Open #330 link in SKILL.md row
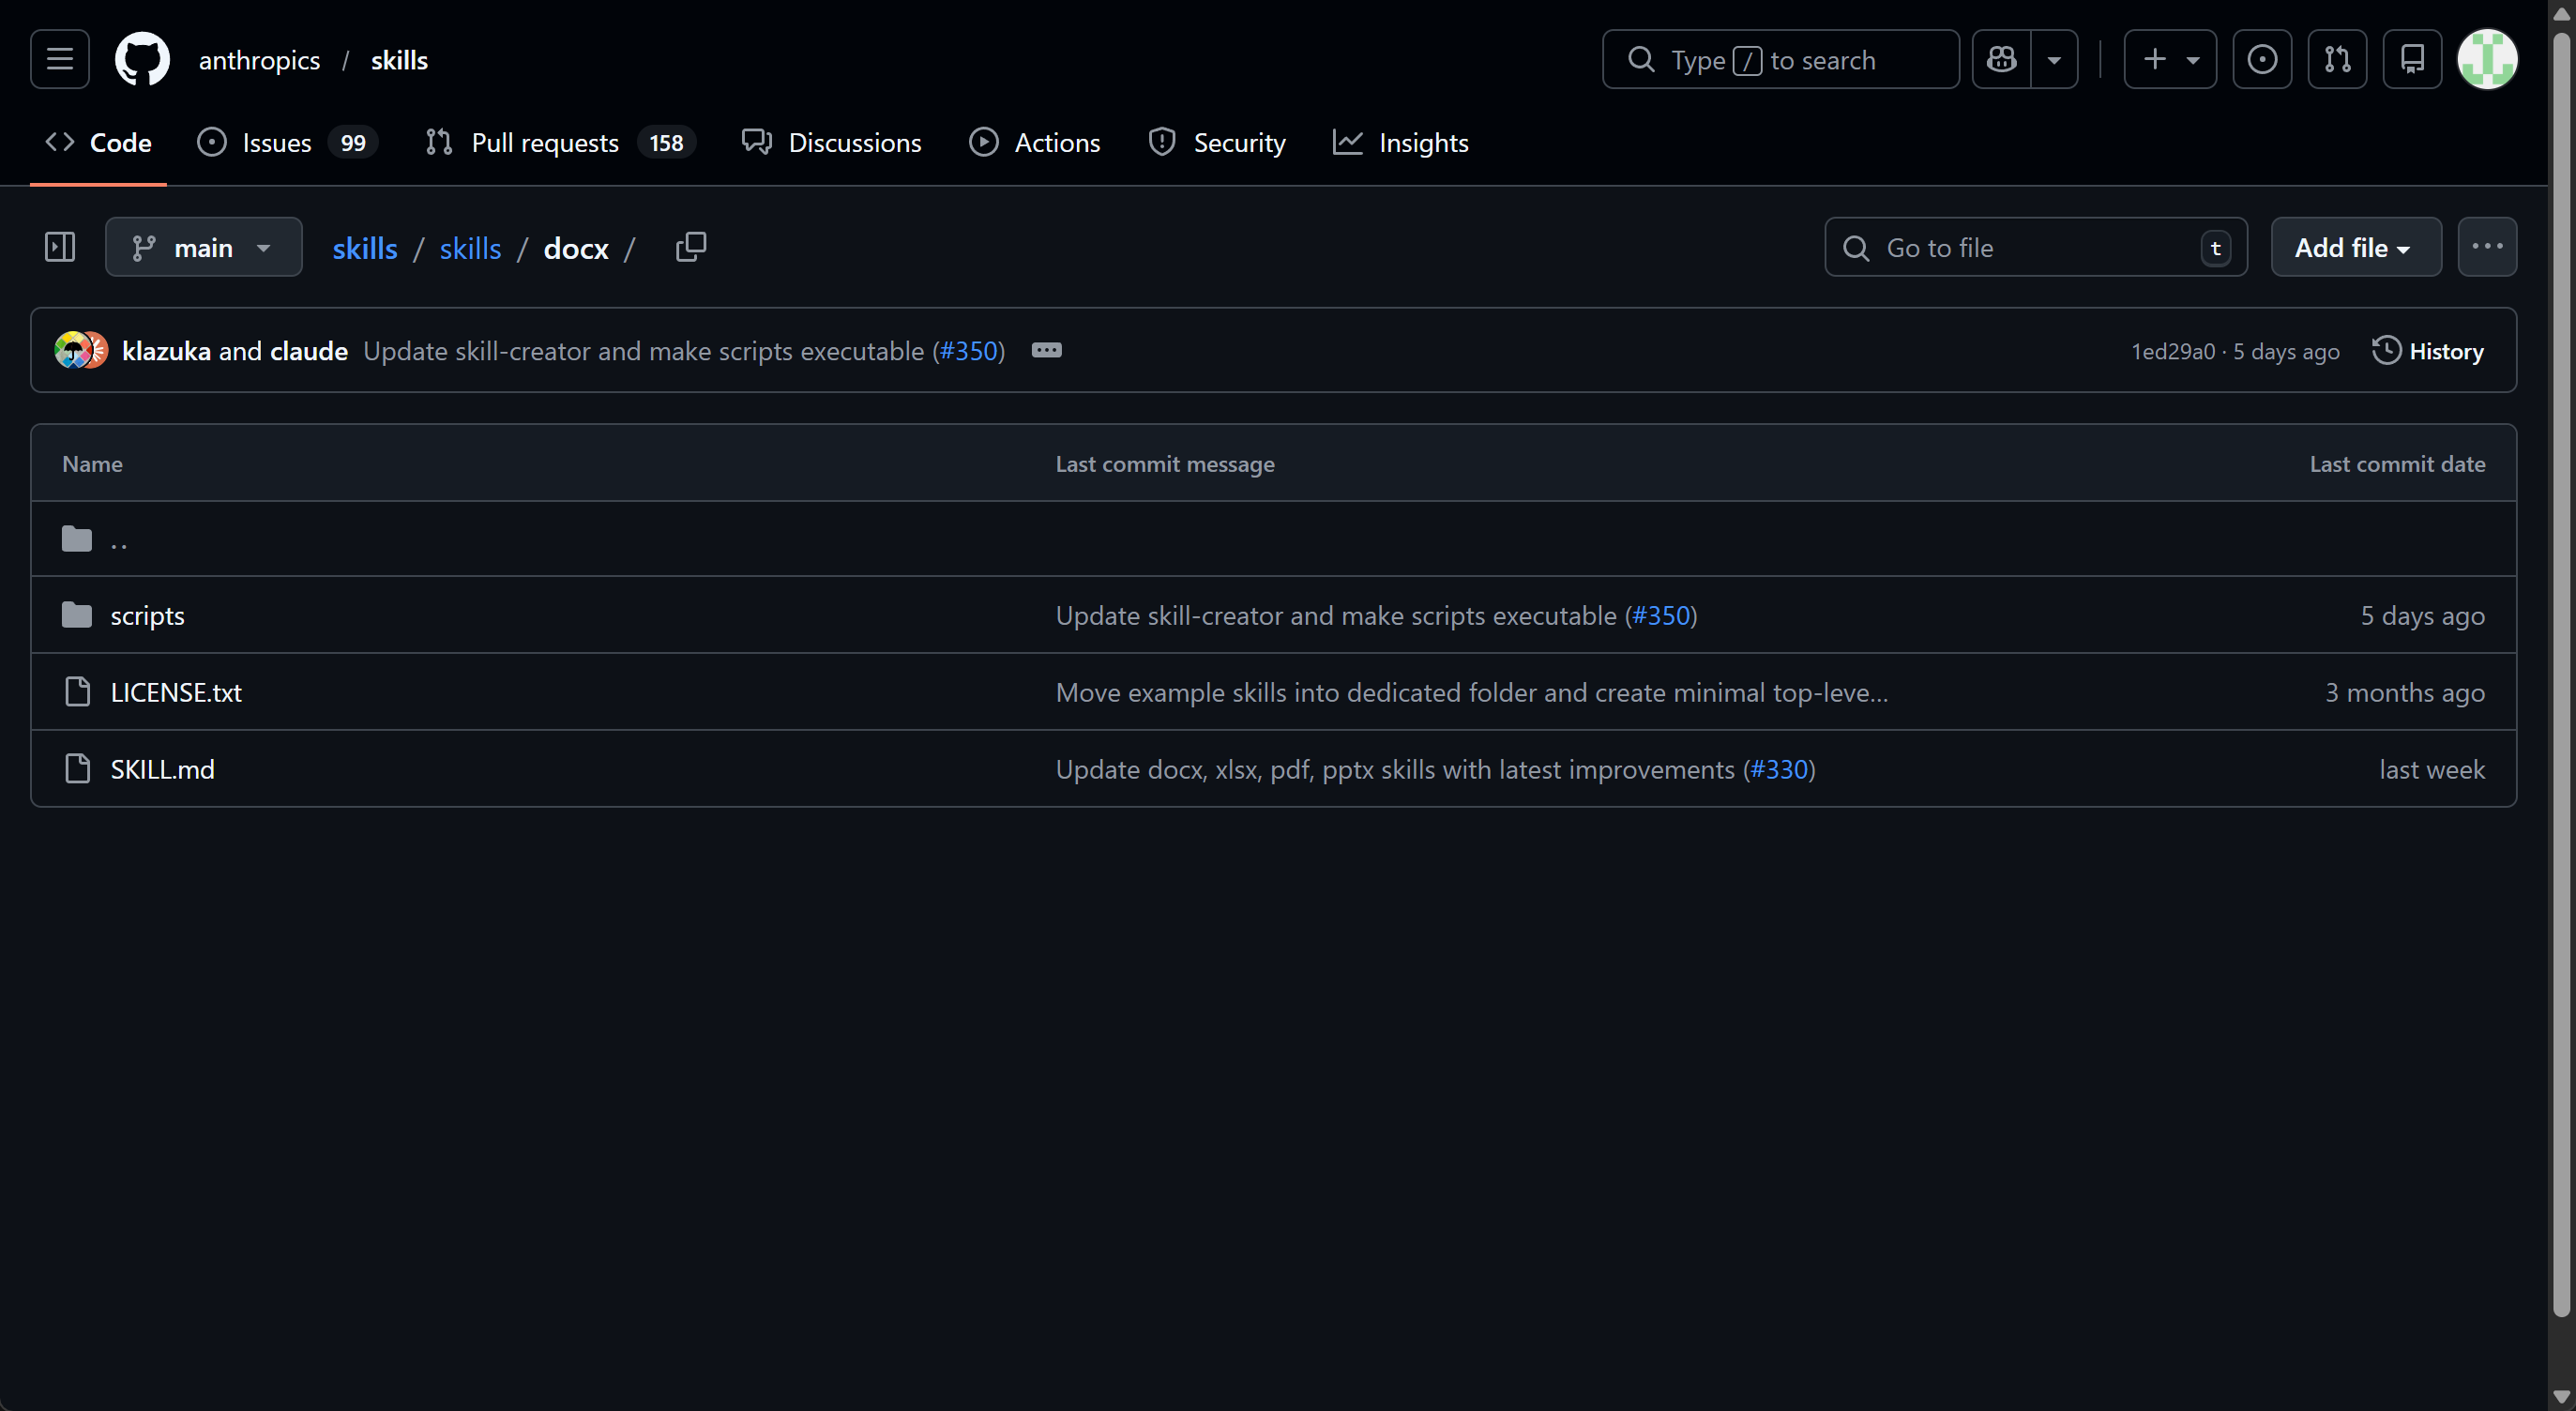The width and height of the screenshot is (2576, 1411). (x=1779, y=769)
